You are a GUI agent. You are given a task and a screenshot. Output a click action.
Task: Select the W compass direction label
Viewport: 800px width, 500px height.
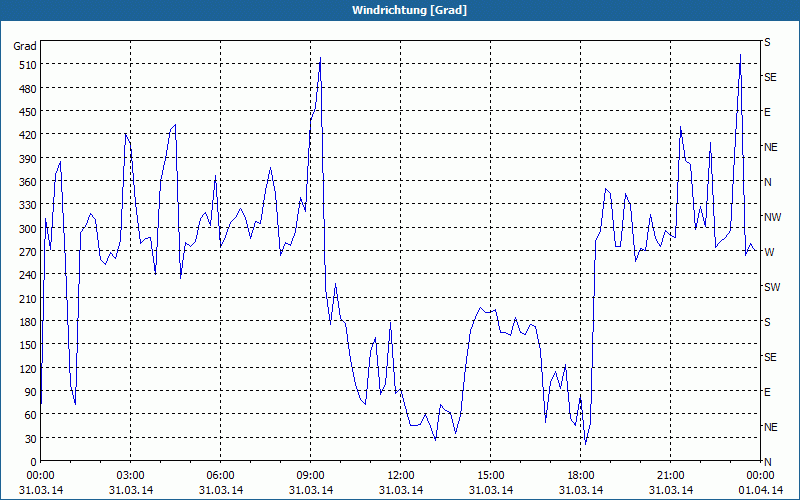pos(769,252)
